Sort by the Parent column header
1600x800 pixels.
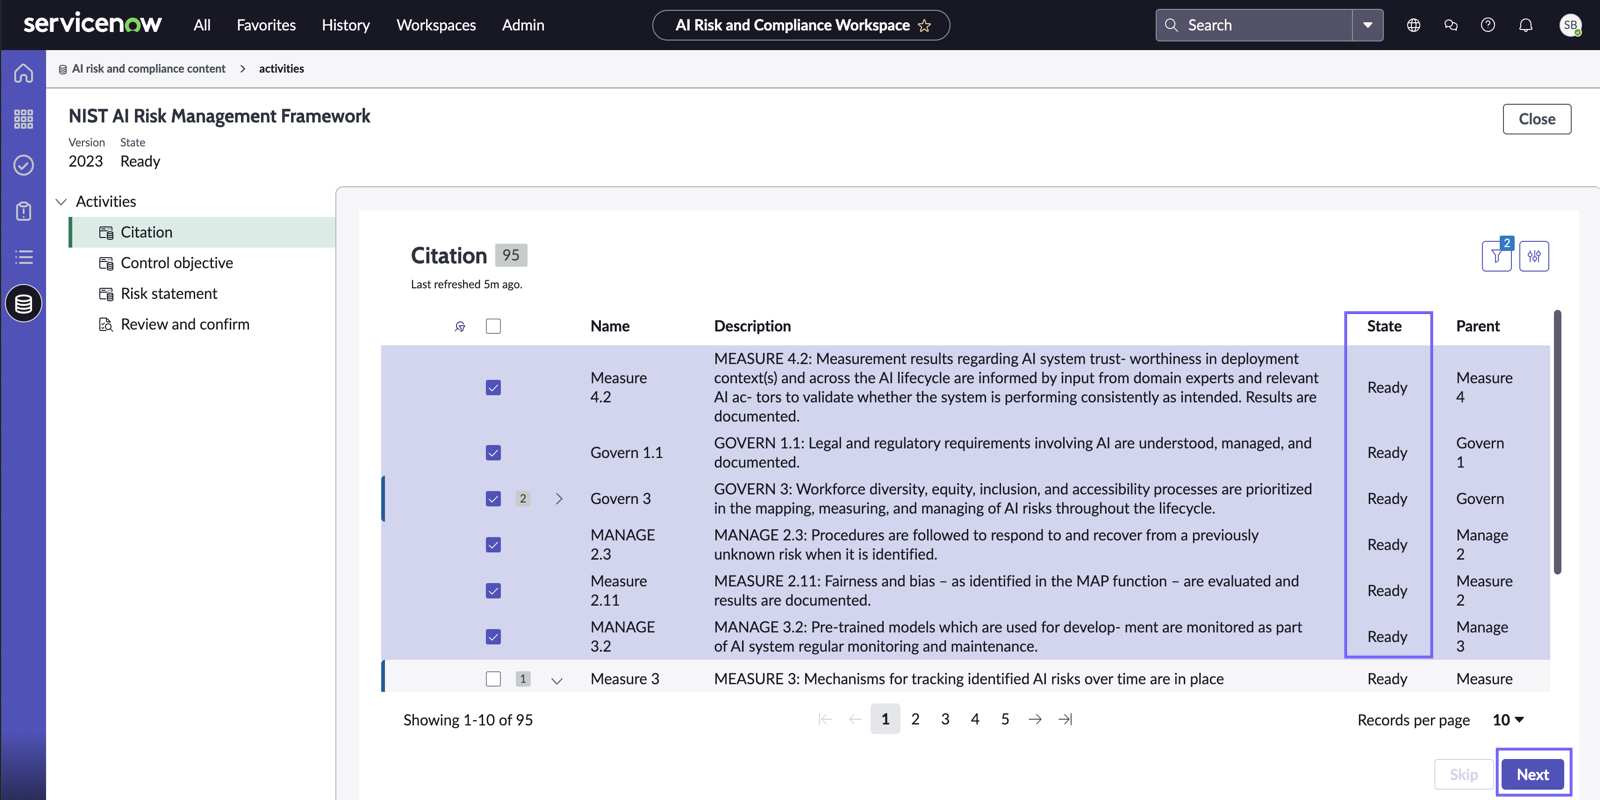(1478, 326)
